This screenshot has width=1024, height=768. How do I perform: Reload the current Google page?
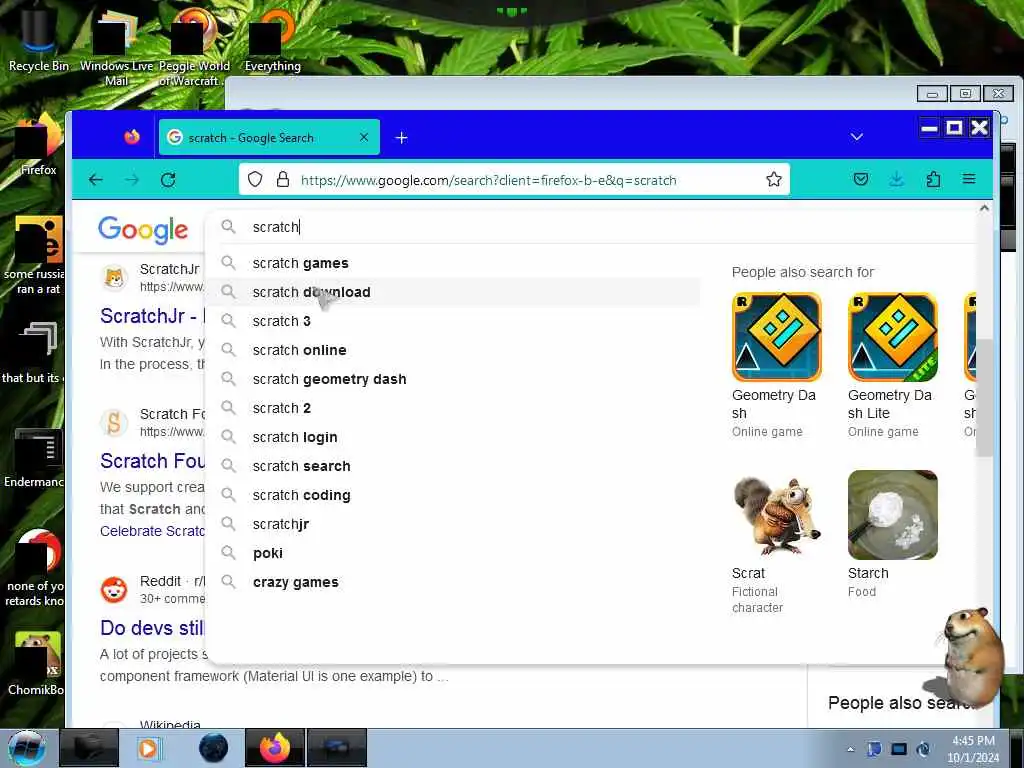(x=168, y=180)
